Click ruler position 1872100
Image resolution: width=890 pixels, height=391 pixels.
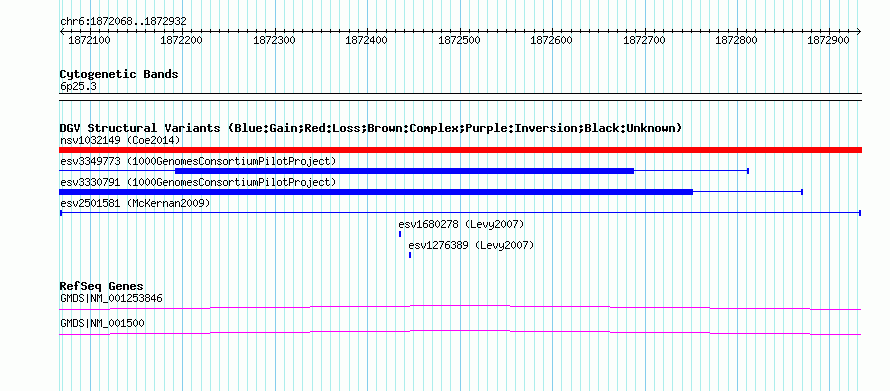pyautogui.click(x=90, y=40)
